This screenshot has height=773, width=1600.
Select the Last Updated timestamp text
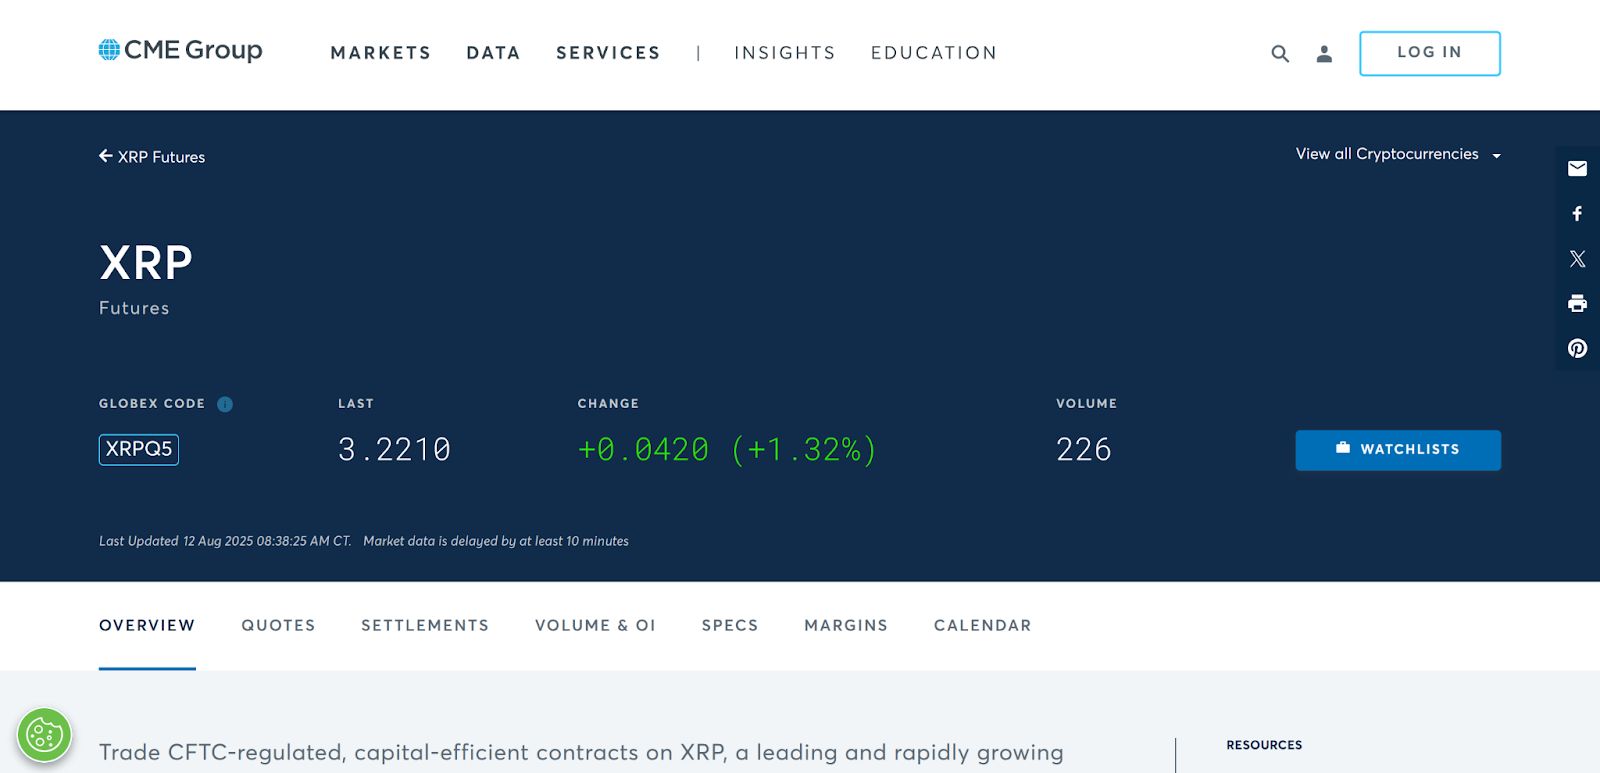[x=225, y=541]
